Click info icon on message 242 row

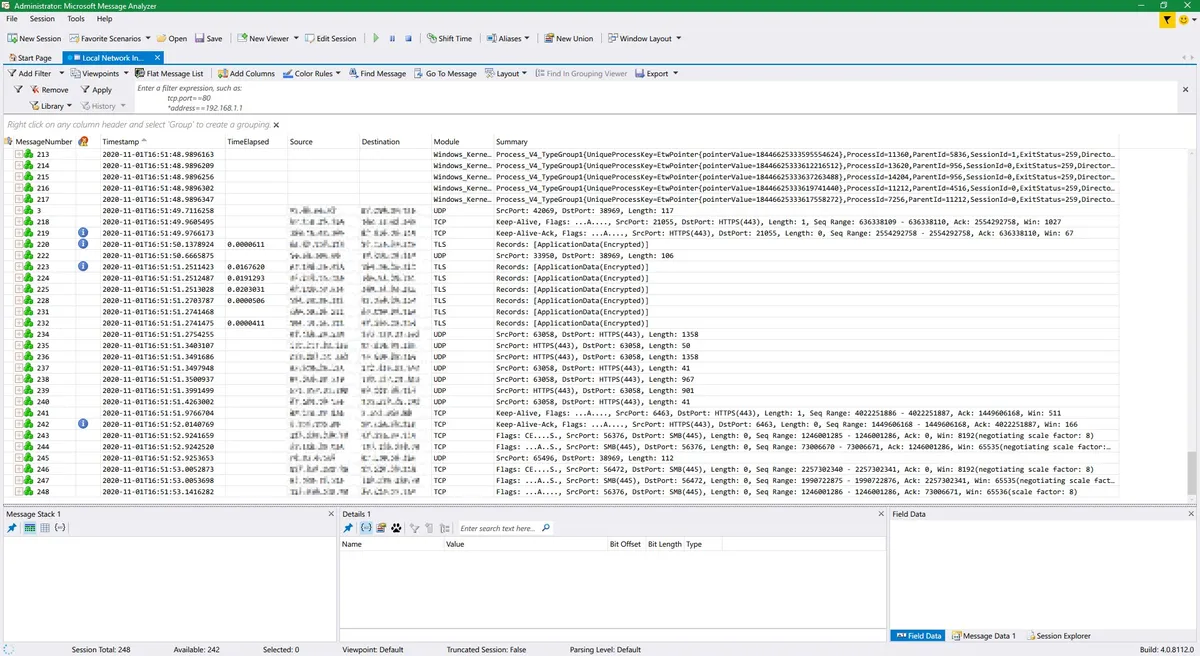click(83, 424)
